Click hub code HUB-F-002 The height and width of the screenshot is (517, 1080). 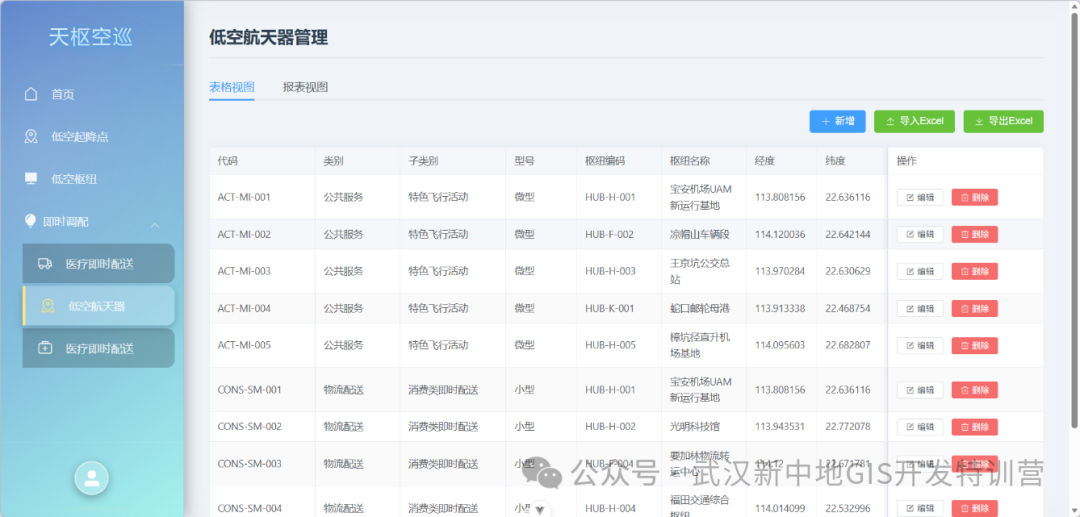point(610,234)
